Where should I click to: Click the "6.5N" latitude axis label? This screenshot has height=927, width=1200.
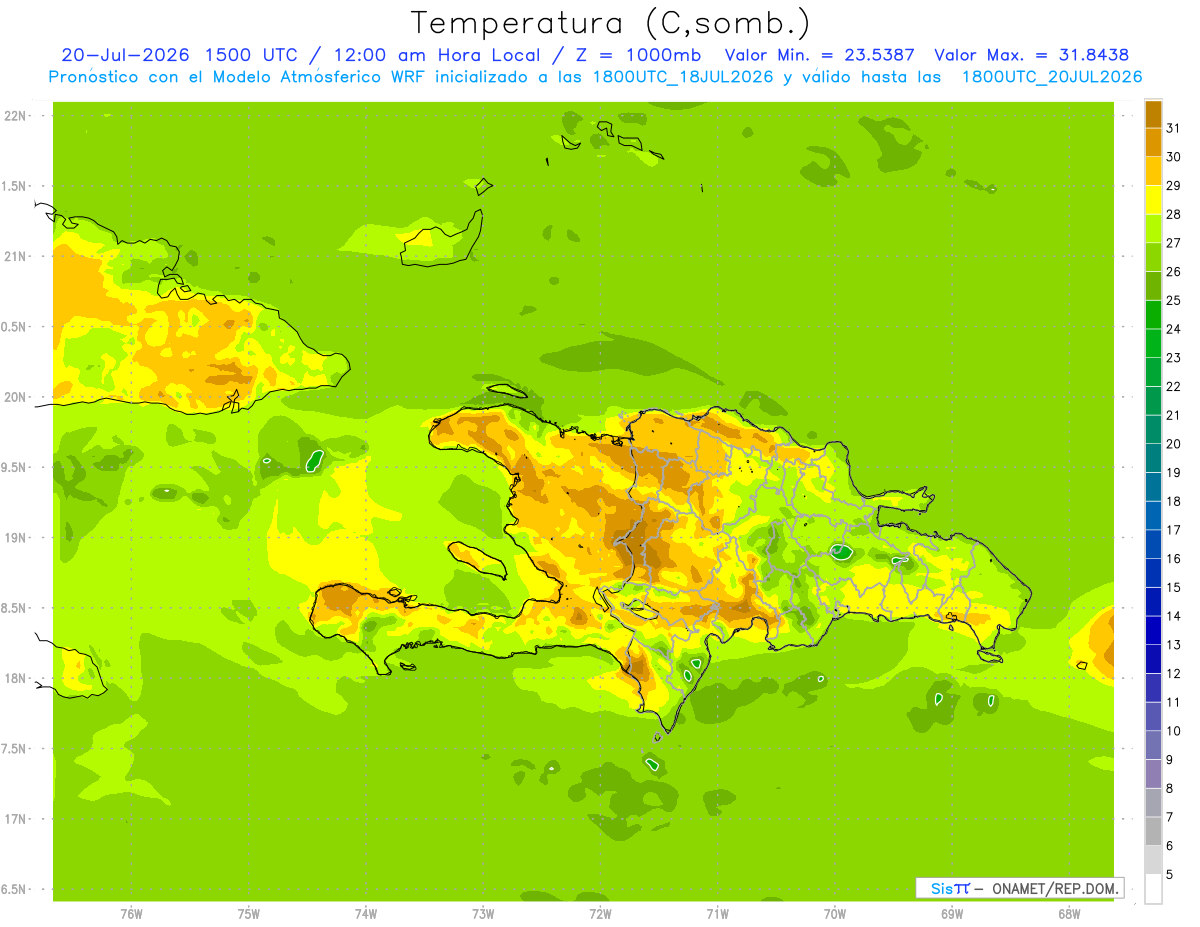tap(15, 889)
